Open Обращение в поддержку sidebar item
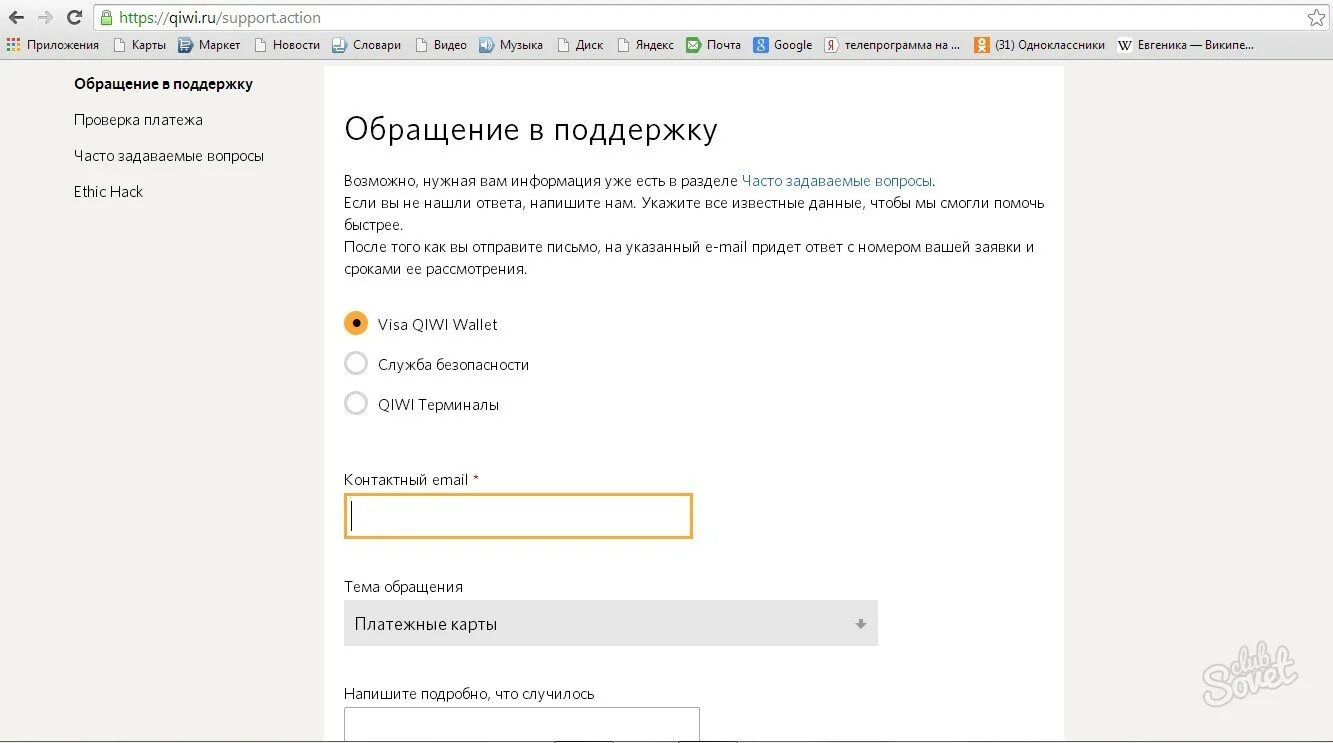This screenshot has height=743, width=1333. point(163,84)
